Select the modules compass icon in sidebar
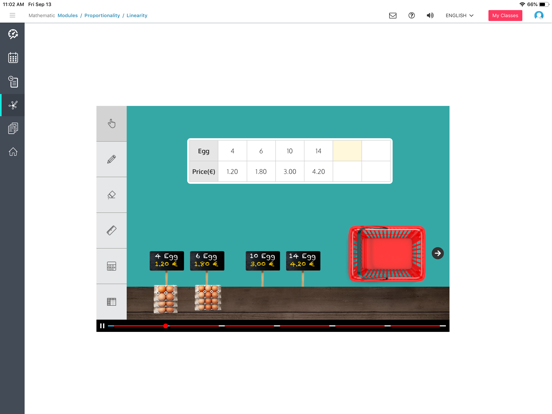 13,105
